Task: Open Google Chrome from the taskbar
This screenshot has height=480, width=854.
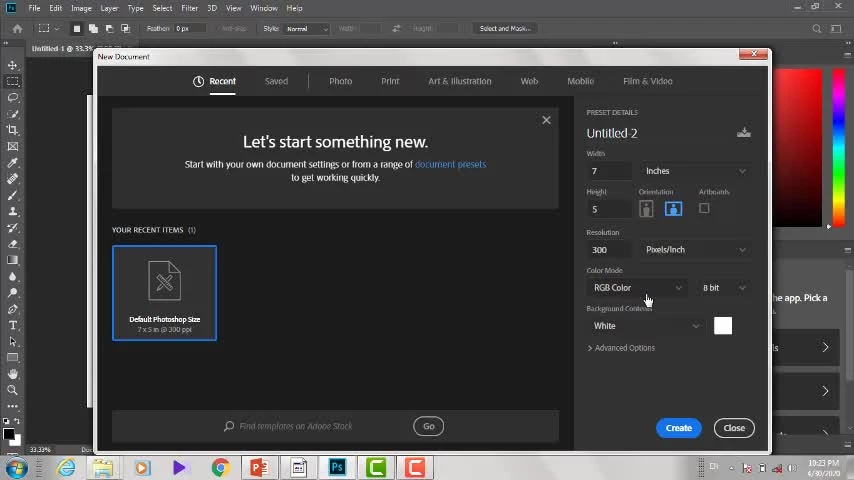Action: 220,467
